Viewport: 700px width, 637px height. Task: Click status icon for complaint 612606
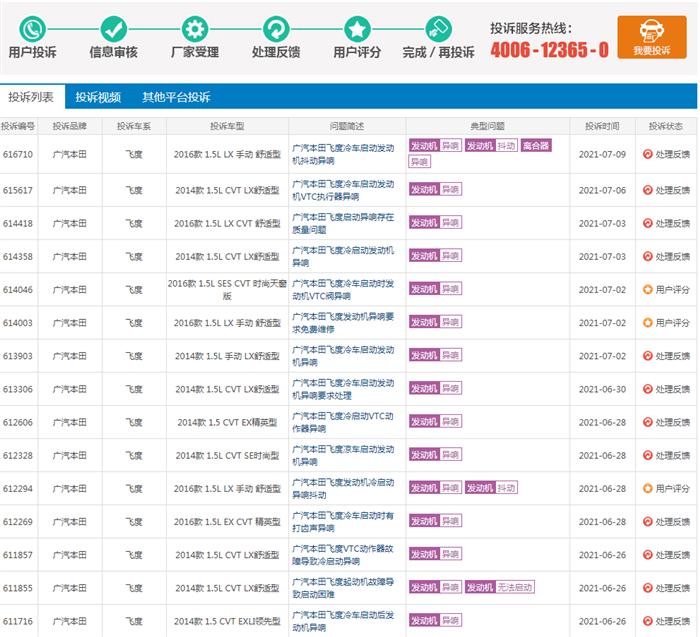tap(647, 422)
